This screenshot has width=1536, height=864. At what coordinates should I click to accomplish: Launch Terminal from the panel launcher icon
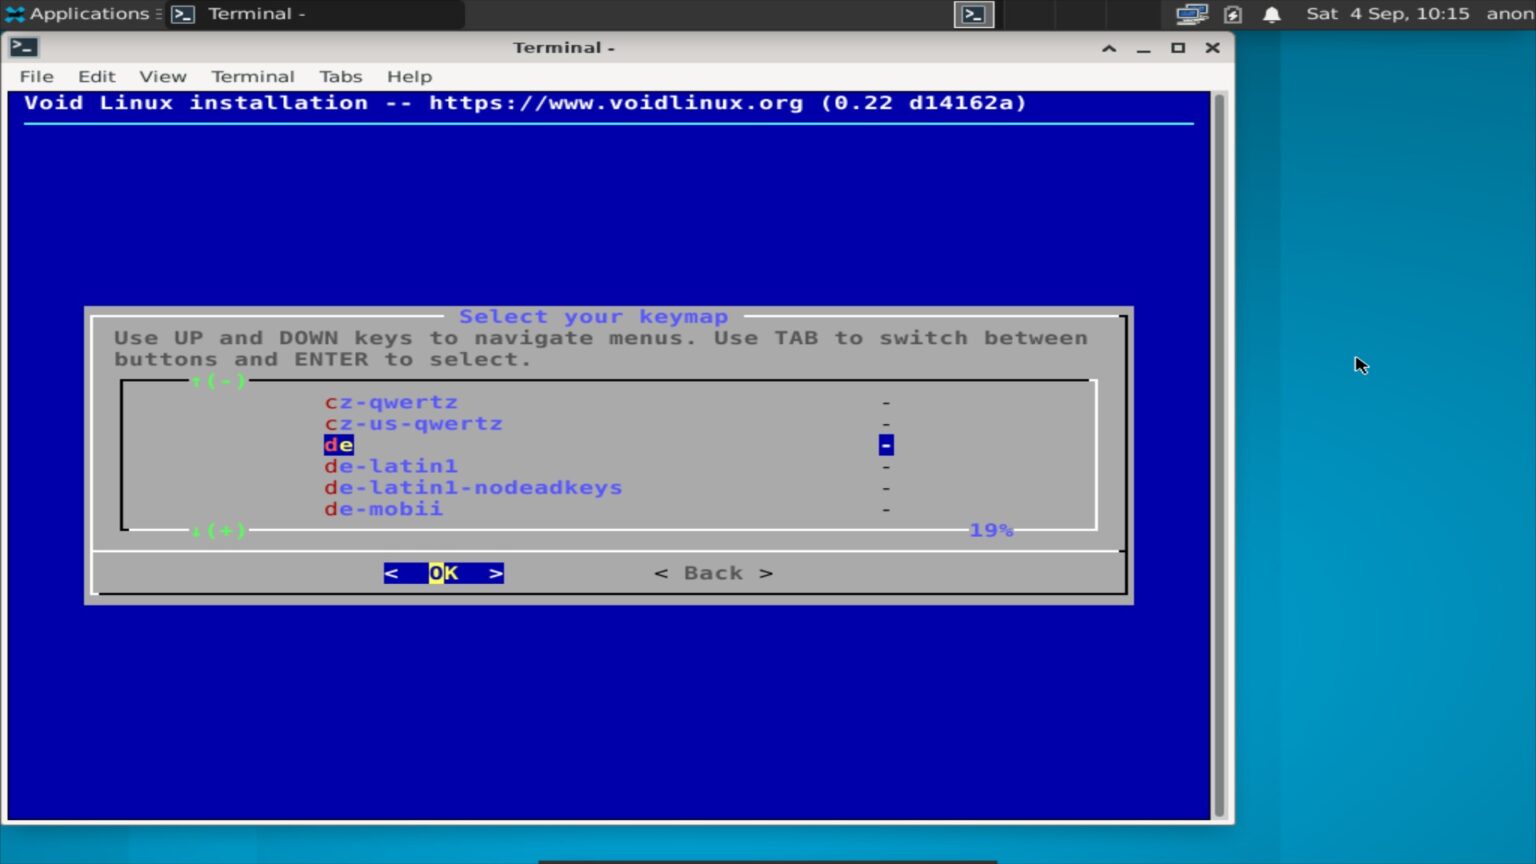(972, 14)
